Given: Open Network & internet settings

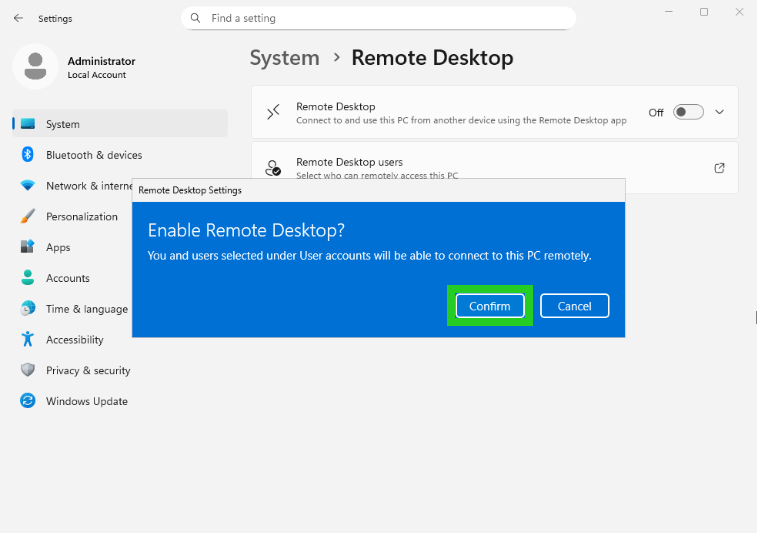Looking at the screenshot, I should 72,185.
